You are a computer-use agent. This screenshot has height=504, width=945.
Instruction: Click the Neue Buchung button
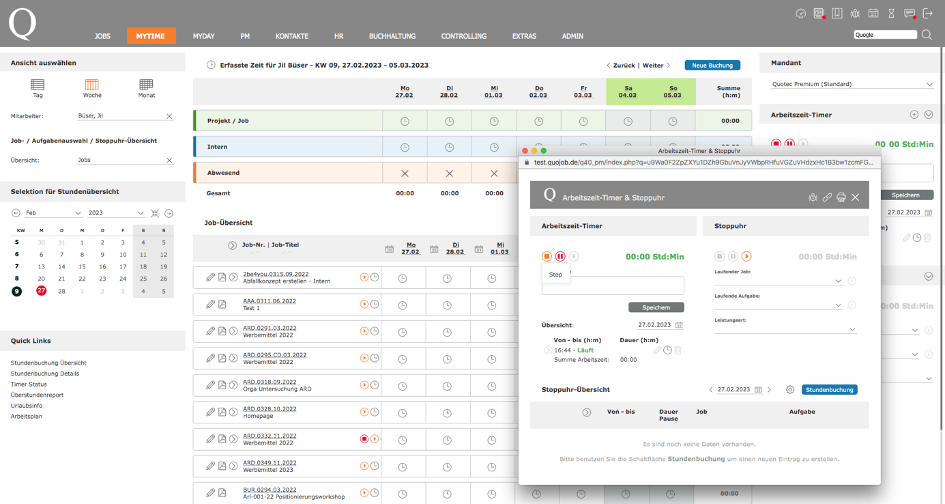[x=712, y=65]
